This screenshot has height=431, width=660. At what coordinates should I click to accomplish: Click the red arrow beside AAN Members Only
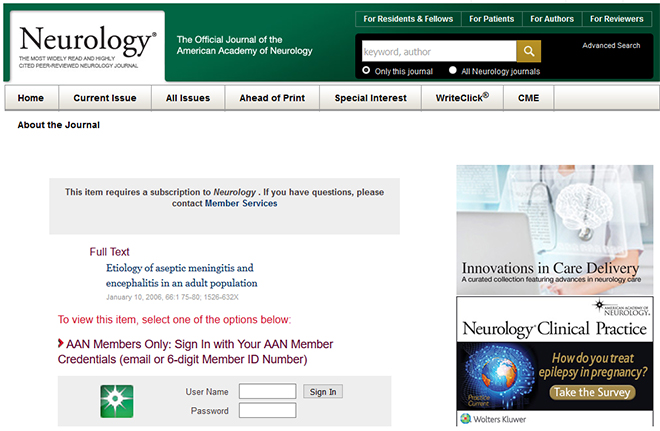(61, 343)
